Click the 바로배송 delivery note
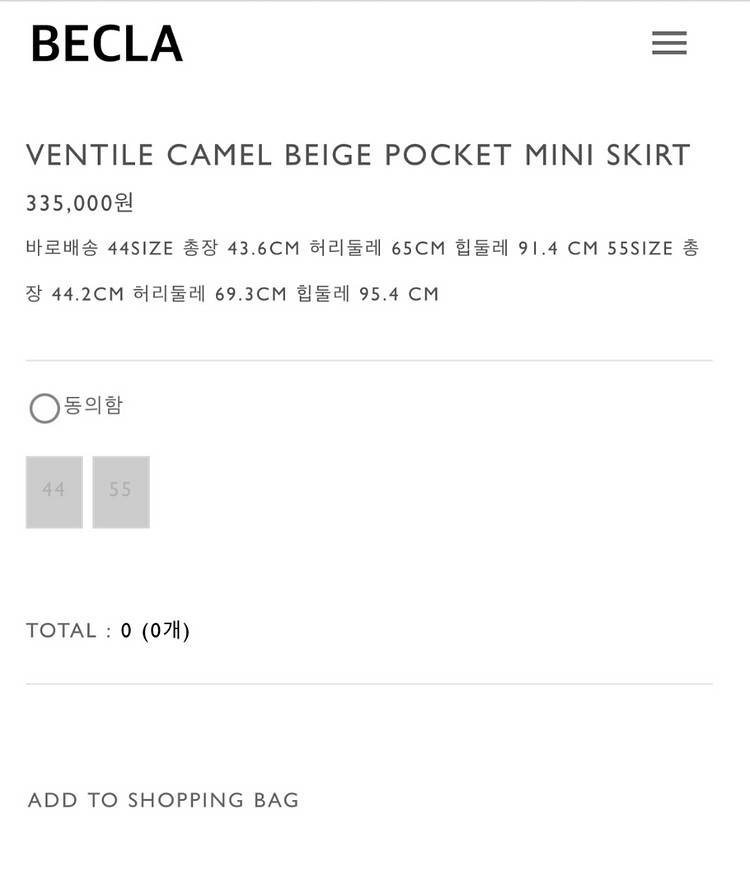The width and height of the screenshot is (750, 889). pos(62,248)
